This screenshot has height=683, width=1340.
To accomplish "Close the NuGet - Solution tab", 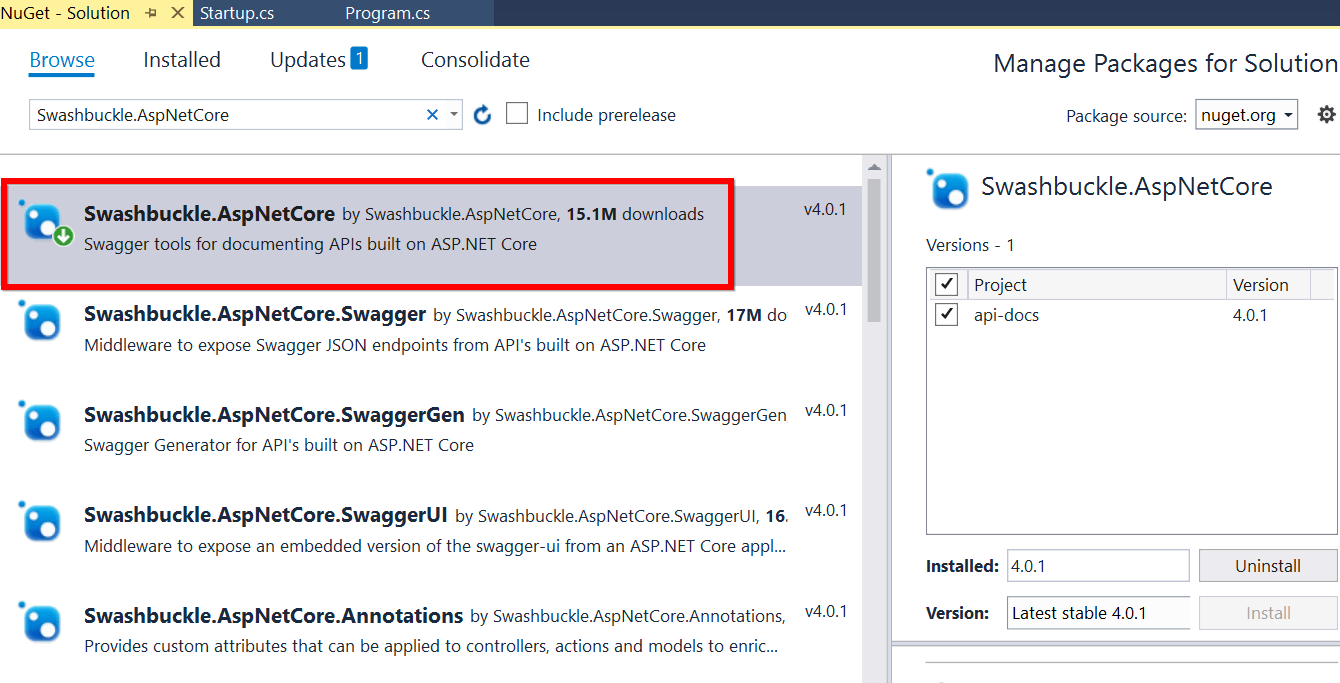I will click(177, 13).
